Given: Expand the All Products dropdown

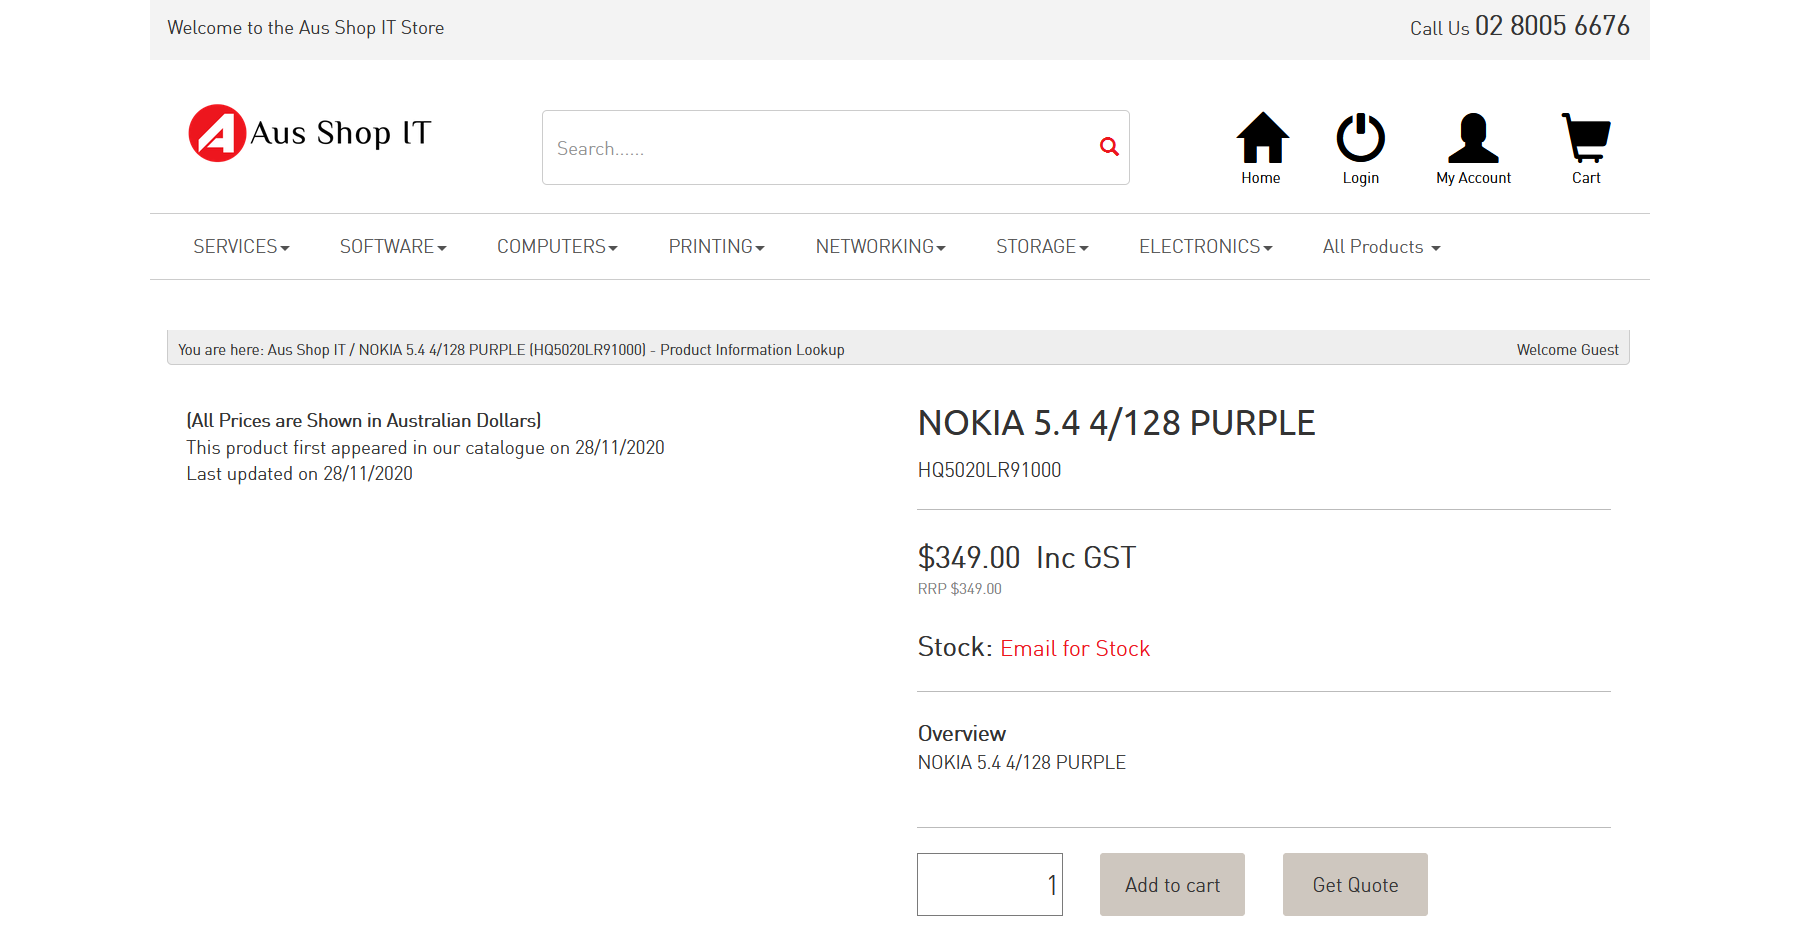Looking at the screenshot, I should pyautogui.click(x=1381, y=247).
